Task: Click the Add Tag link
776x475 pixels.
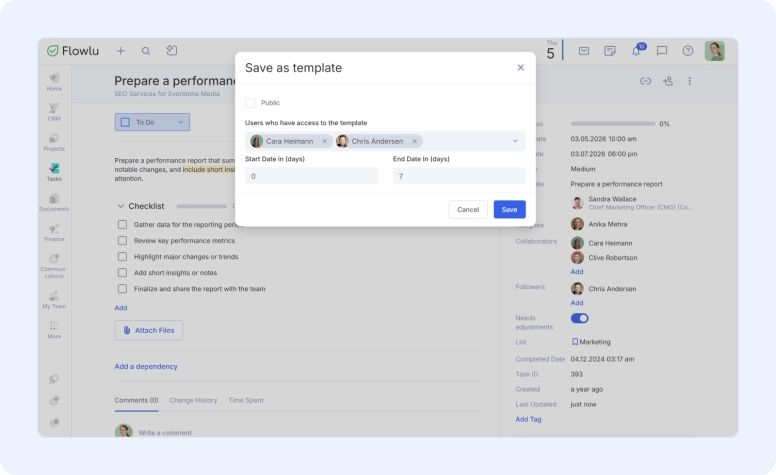Action: (x=529, y=420)
